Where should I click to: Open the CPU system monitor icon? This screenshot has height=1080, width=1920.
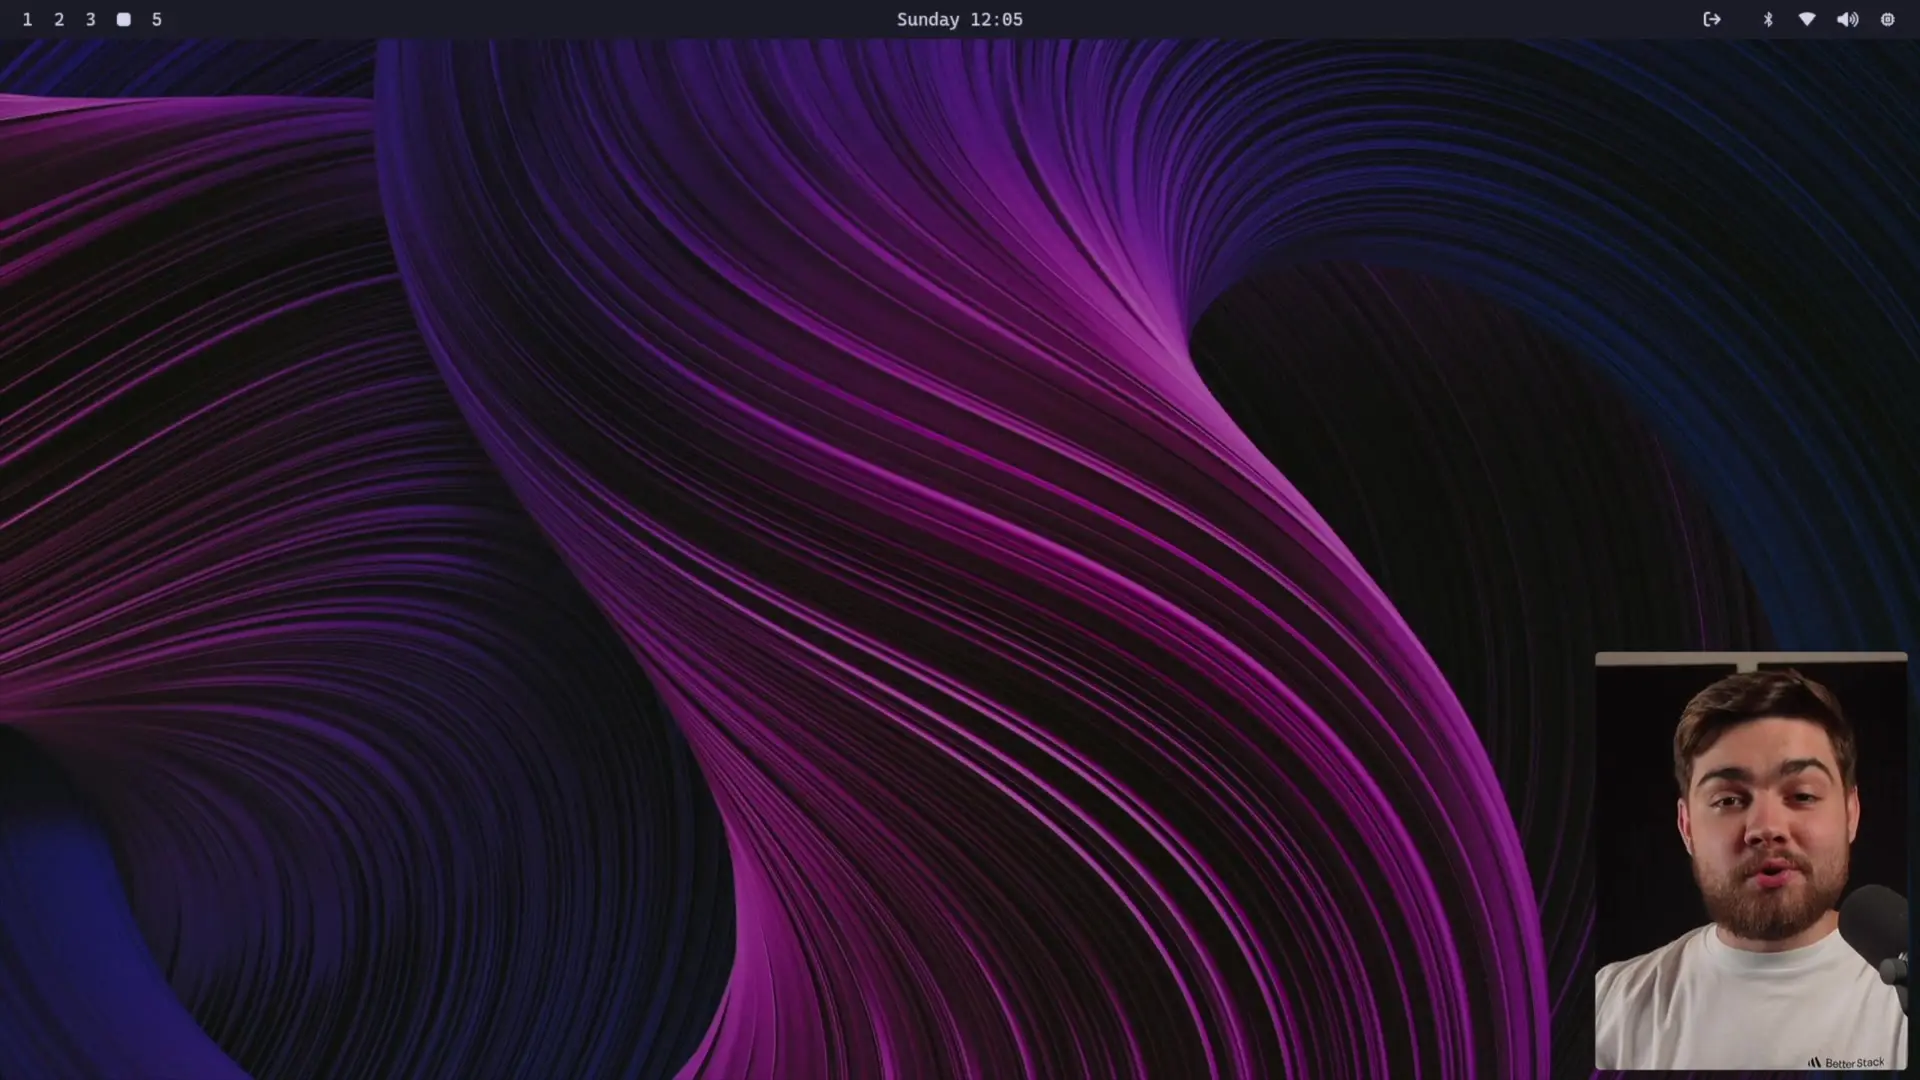pyautogui.click(x=1888, y=20)
